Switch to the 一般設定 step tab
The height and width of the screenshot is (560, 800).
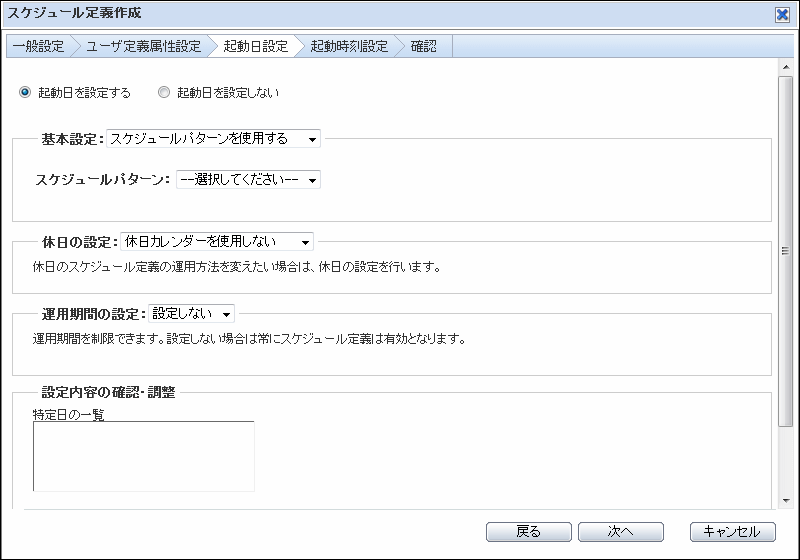pyautogui.click(x=38, y=46)
